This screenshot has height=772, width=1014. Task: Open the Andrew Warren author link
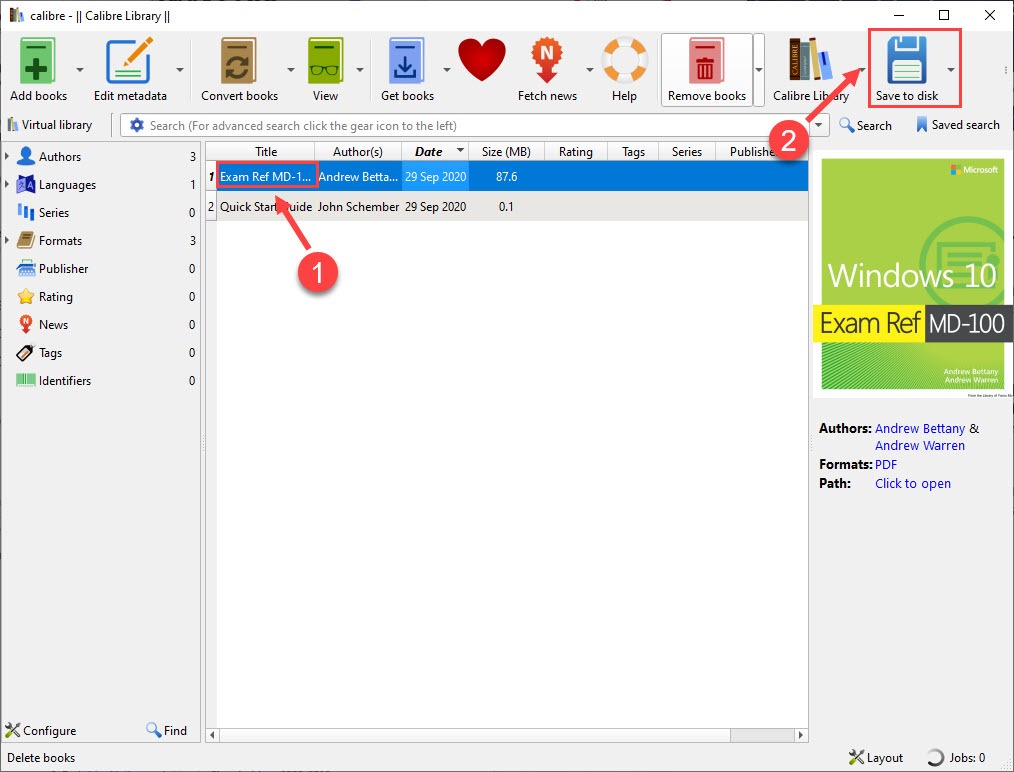920,445
